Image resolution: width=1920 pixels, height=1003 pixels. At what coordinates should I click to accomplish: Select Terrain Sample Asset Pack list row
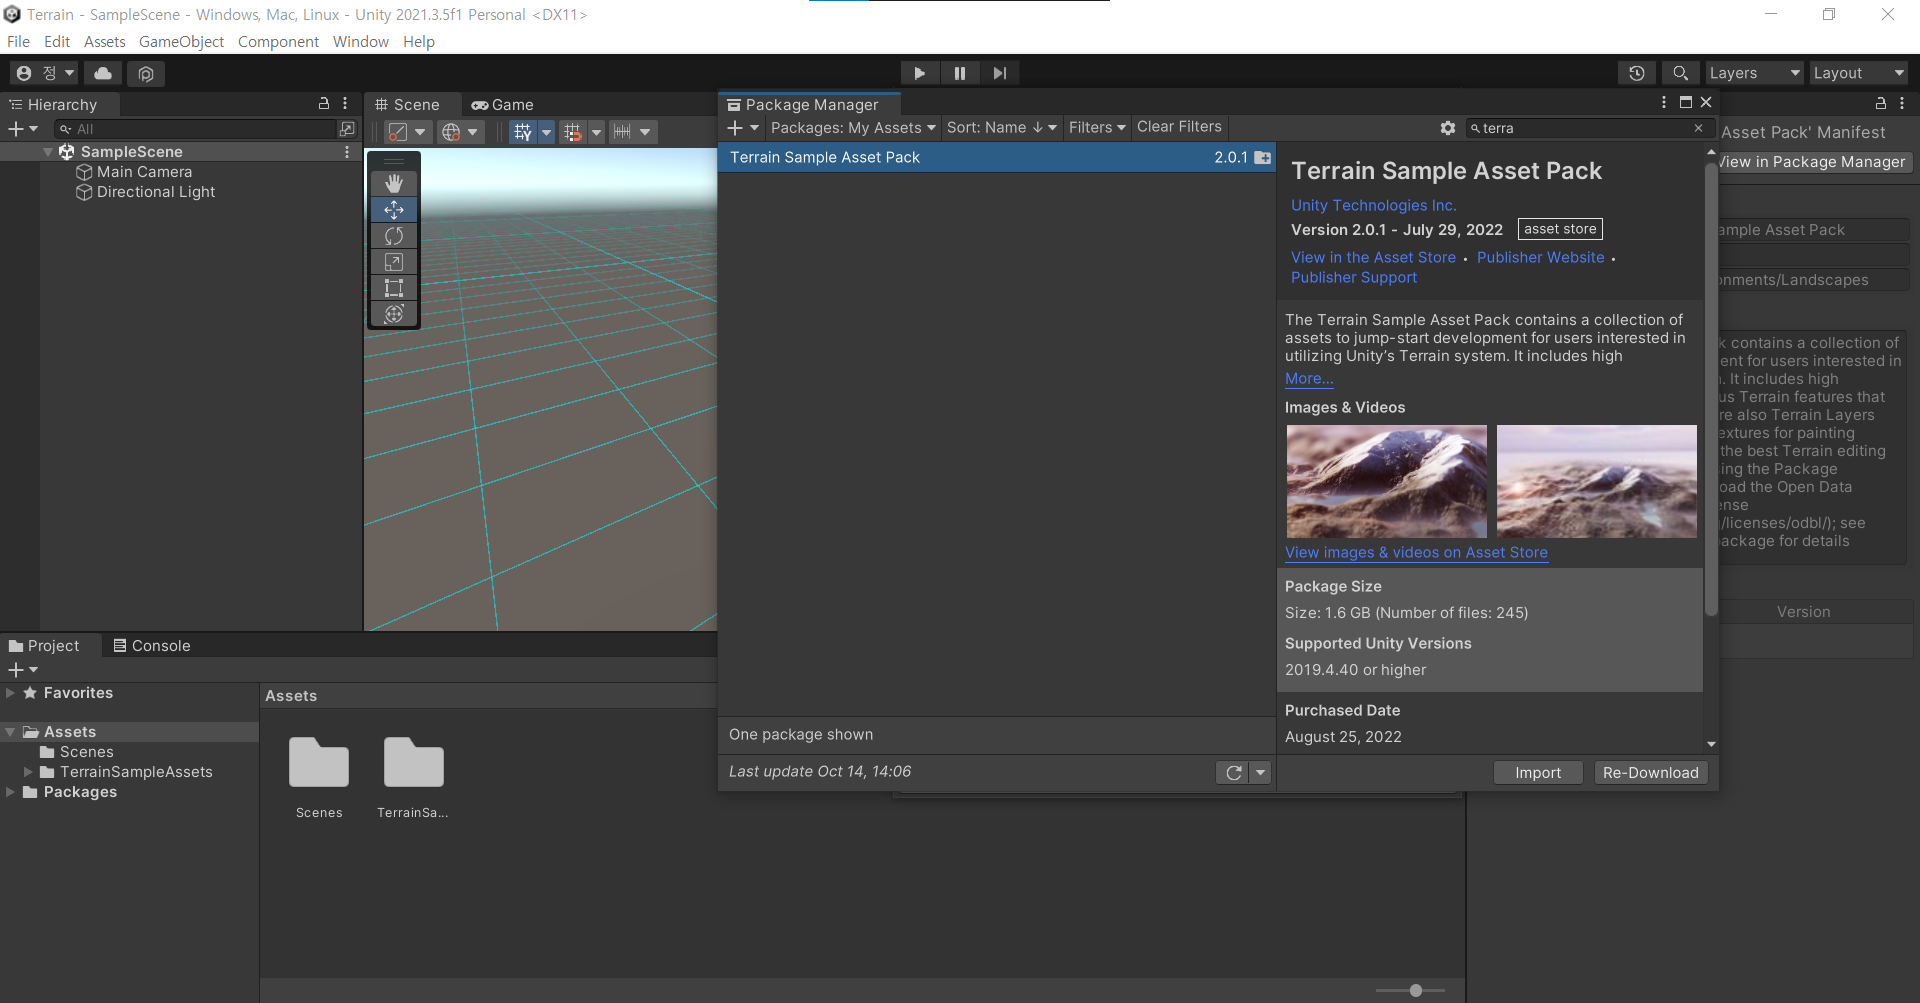click(x=996, y=157)
